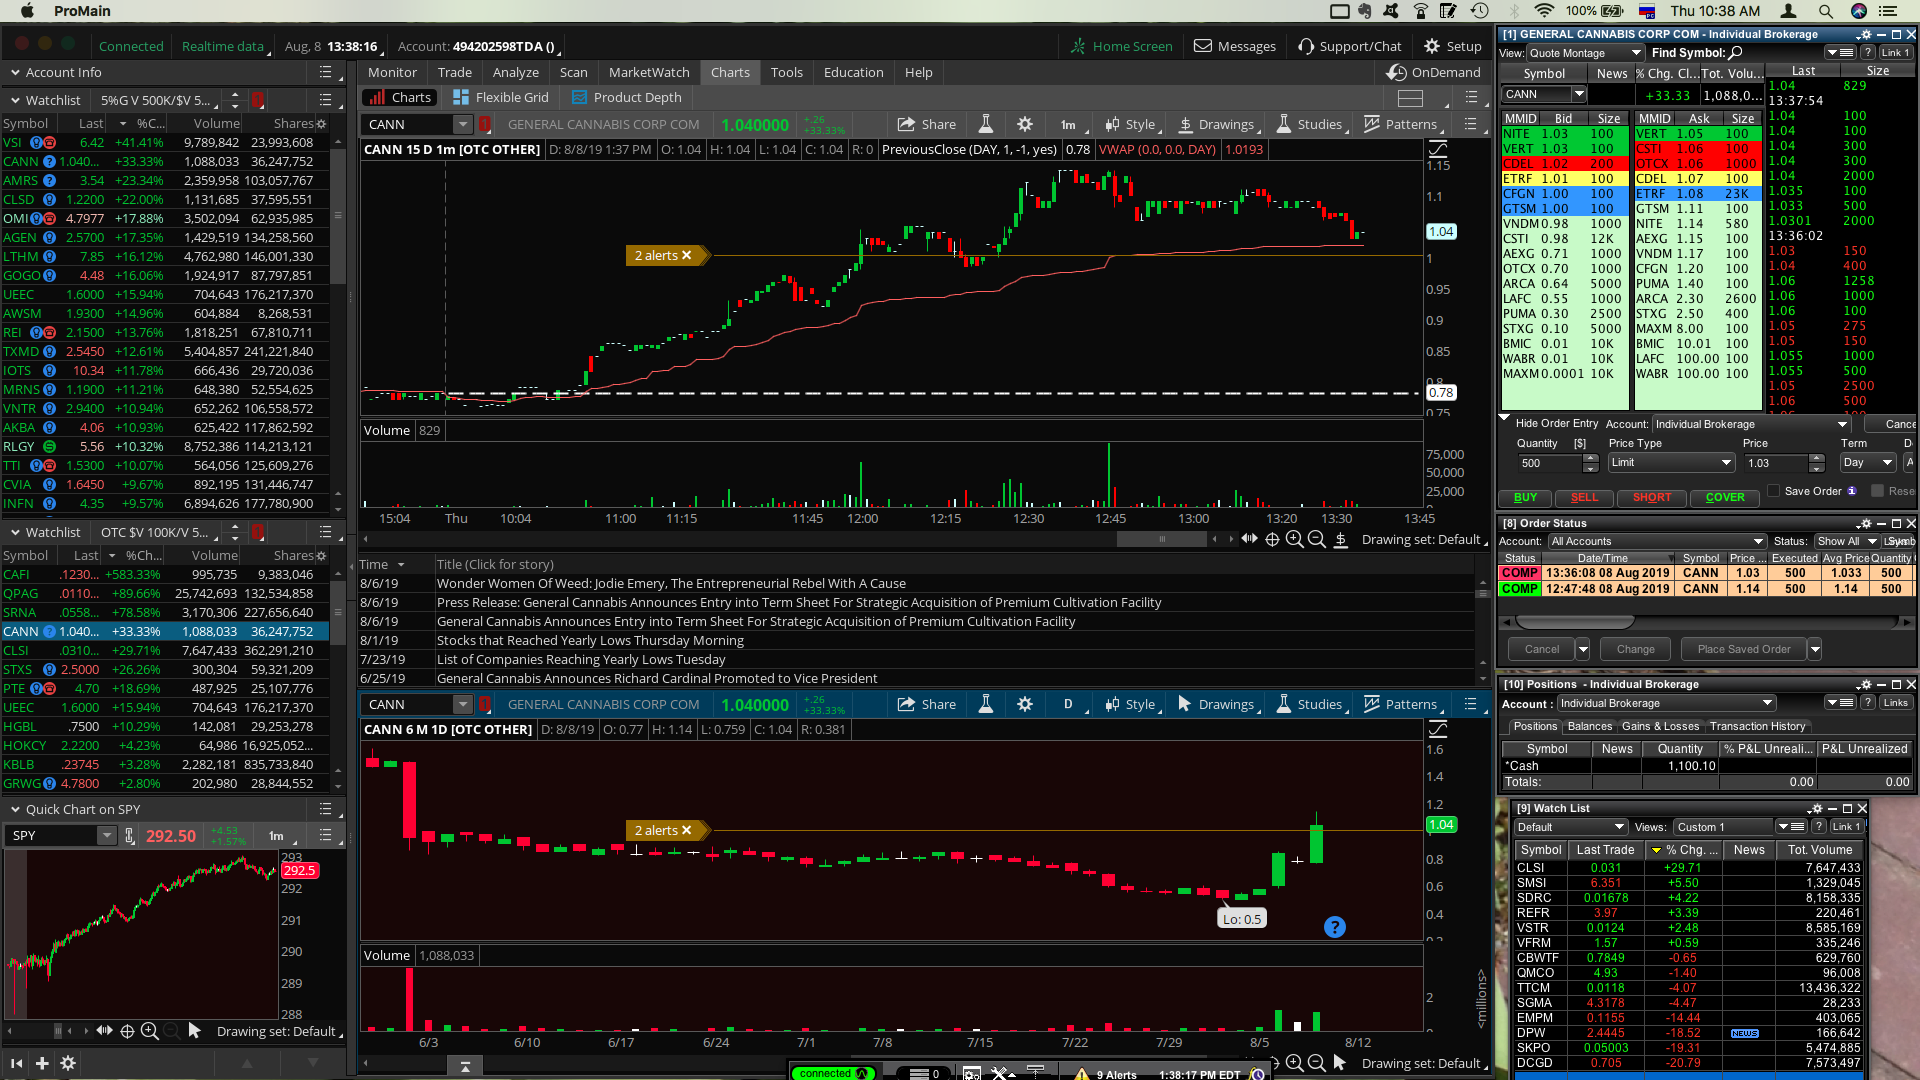Open Price Type Limit dropdown

pyautogui.click(x=1670, y=463)
